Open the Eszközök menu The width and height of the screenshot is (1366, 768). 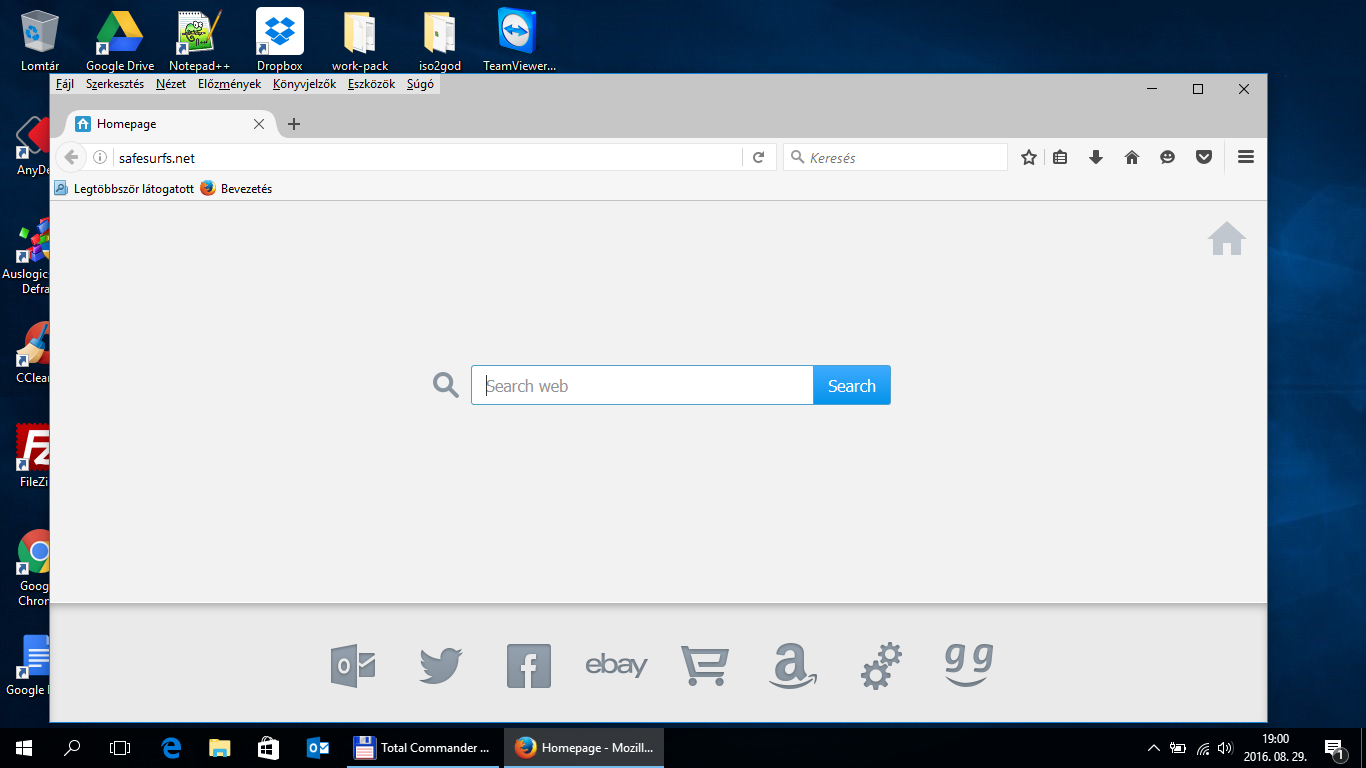tap(371, 85)
